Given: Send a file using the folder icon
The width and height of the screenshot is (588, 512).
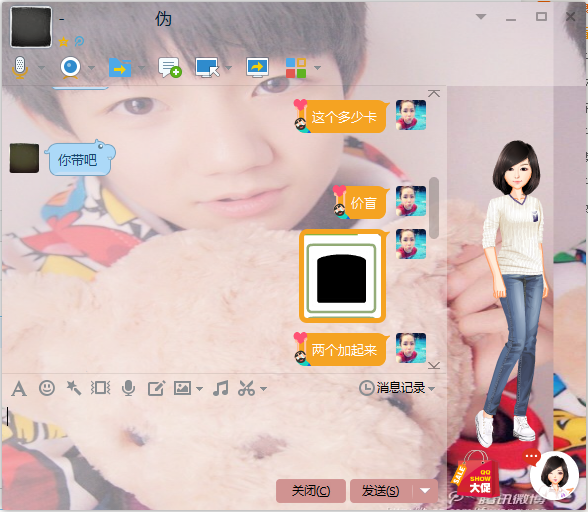Looking at the screenshot, I should pos(120,68).
